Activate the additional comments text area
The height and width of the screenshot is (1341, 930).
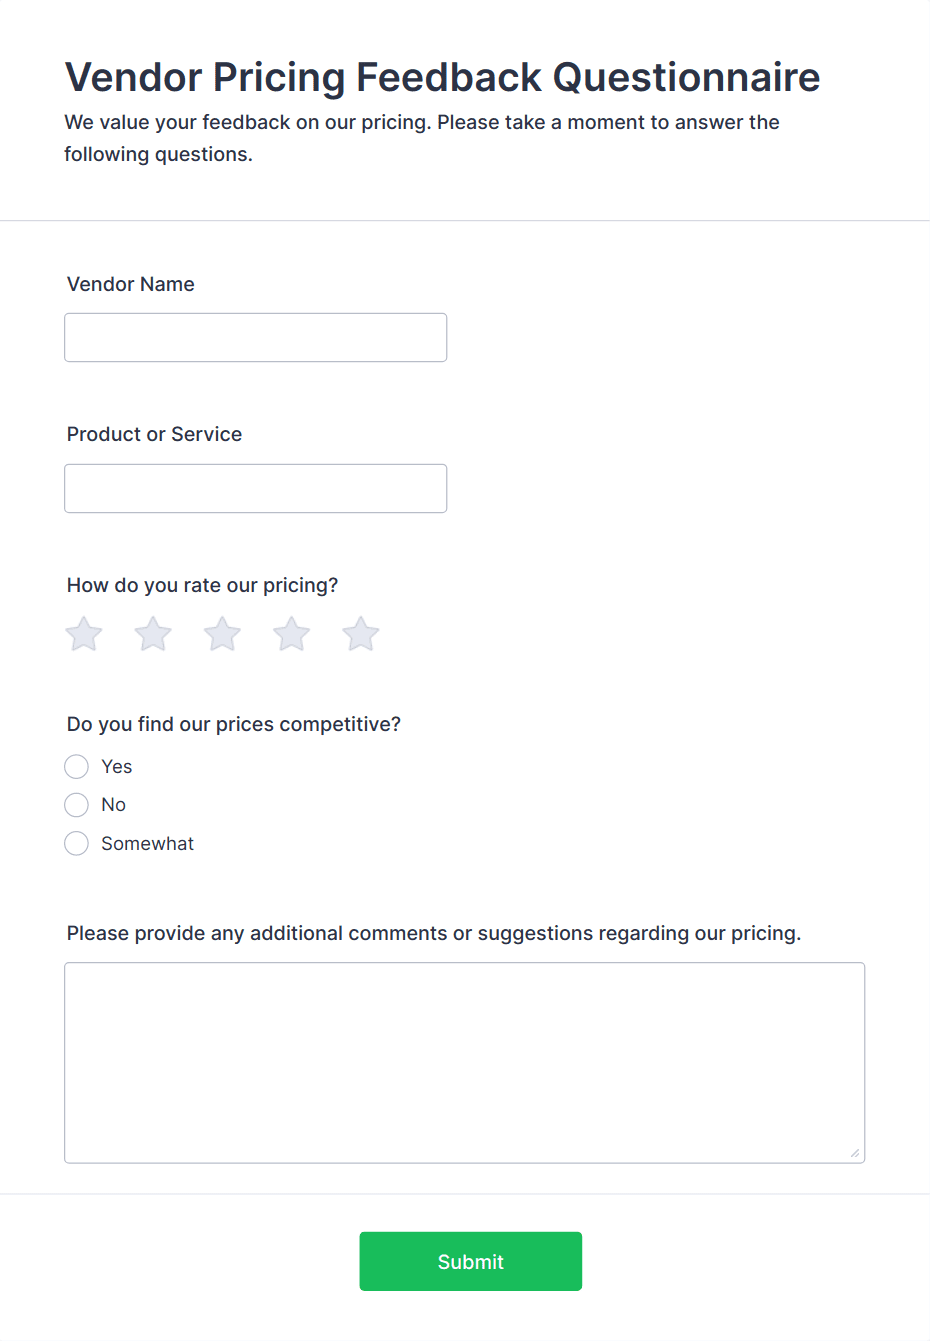pos(465,1063)
